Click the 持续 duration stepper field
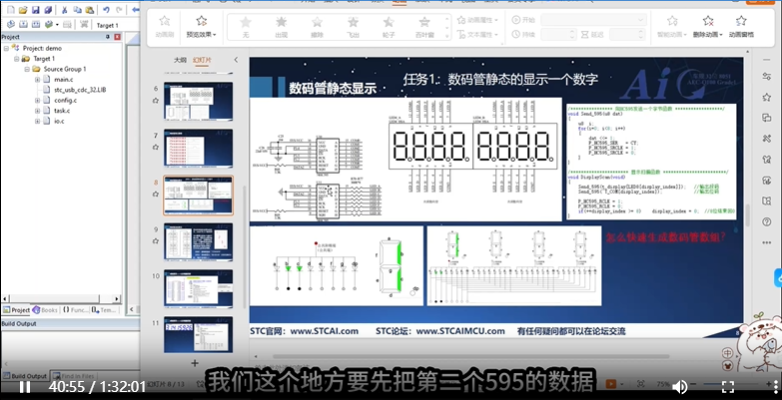Image resolution: width=782 pixels, height=400 pixels. (559, 34)
